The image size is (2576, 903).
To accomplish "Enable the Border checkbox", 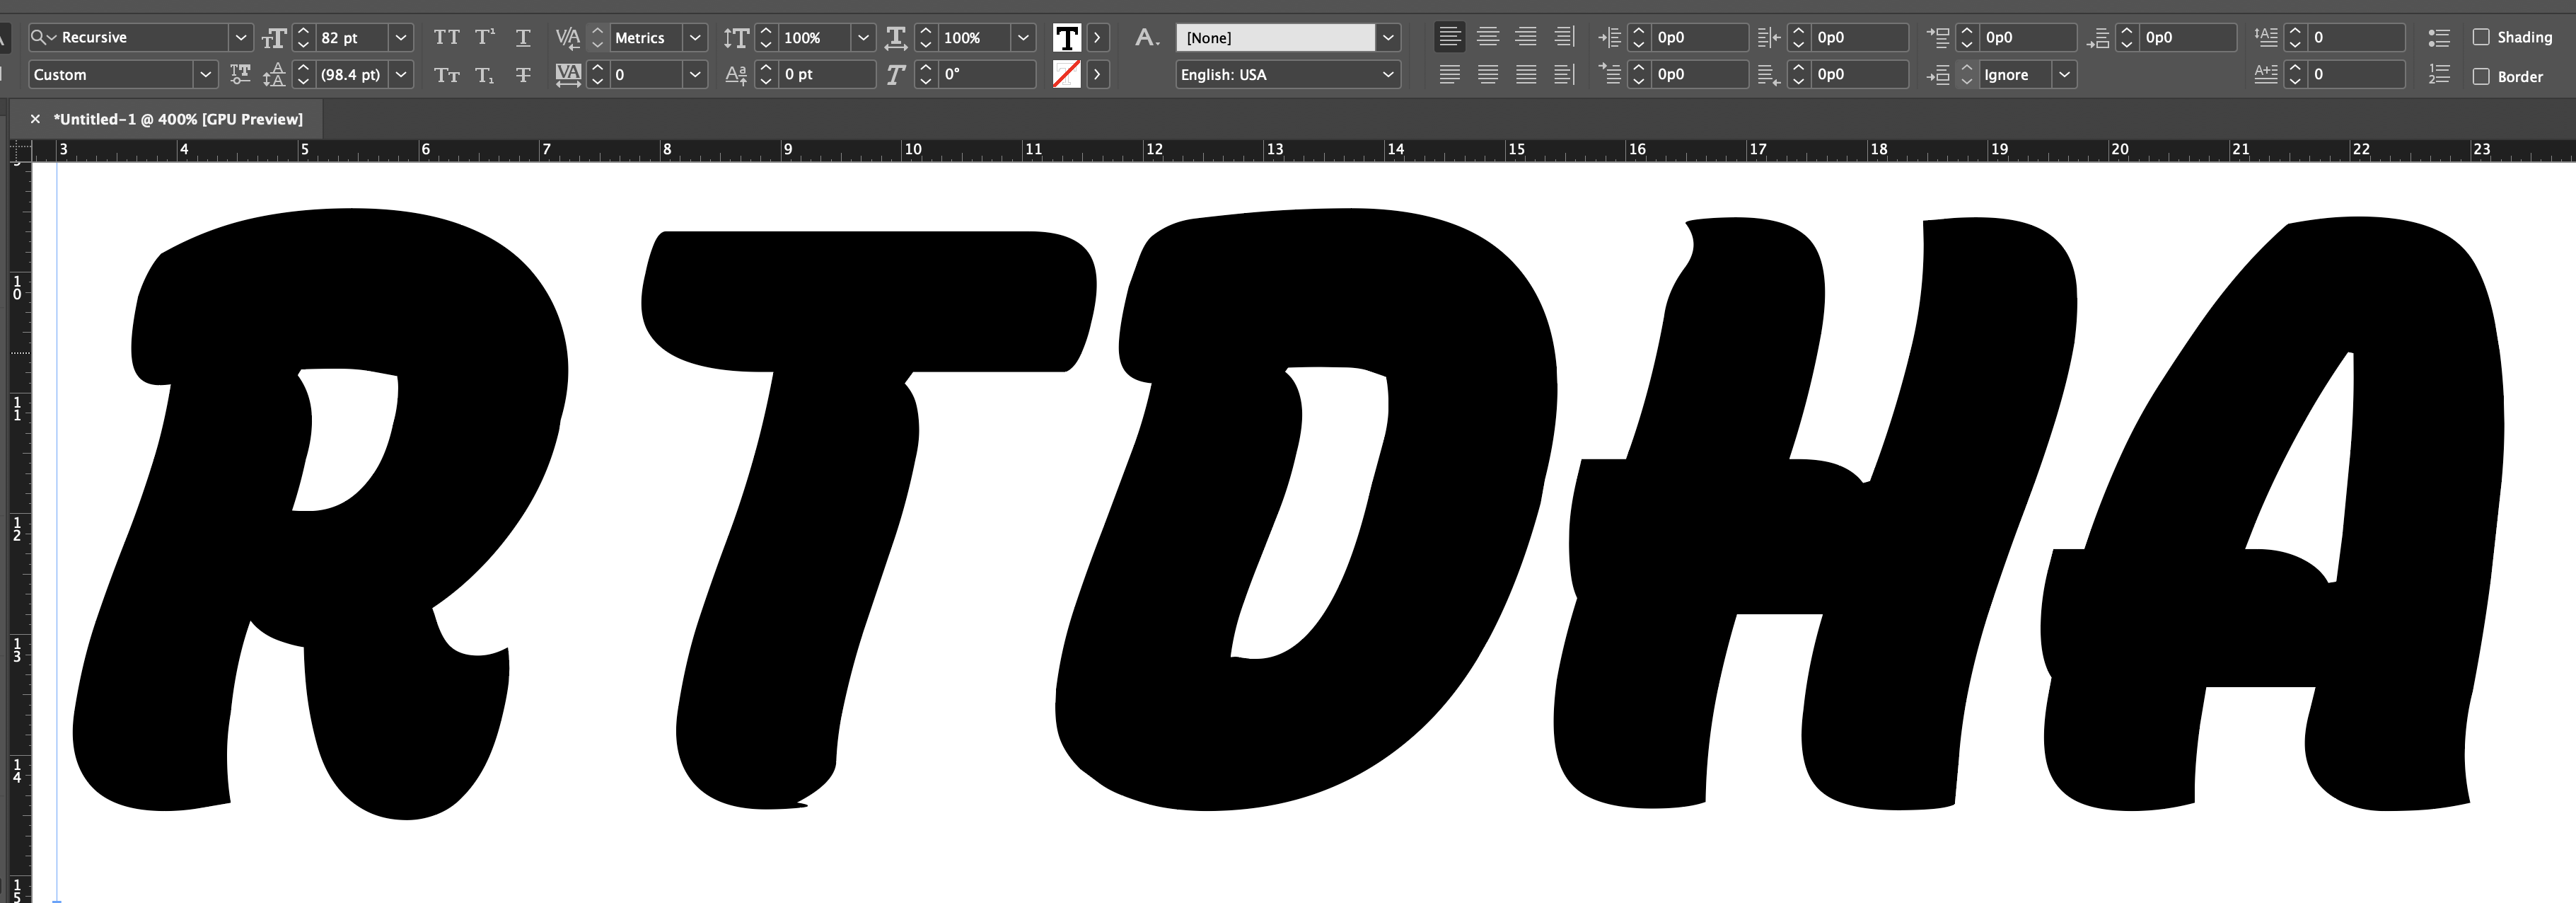I will coord(2481,76).
